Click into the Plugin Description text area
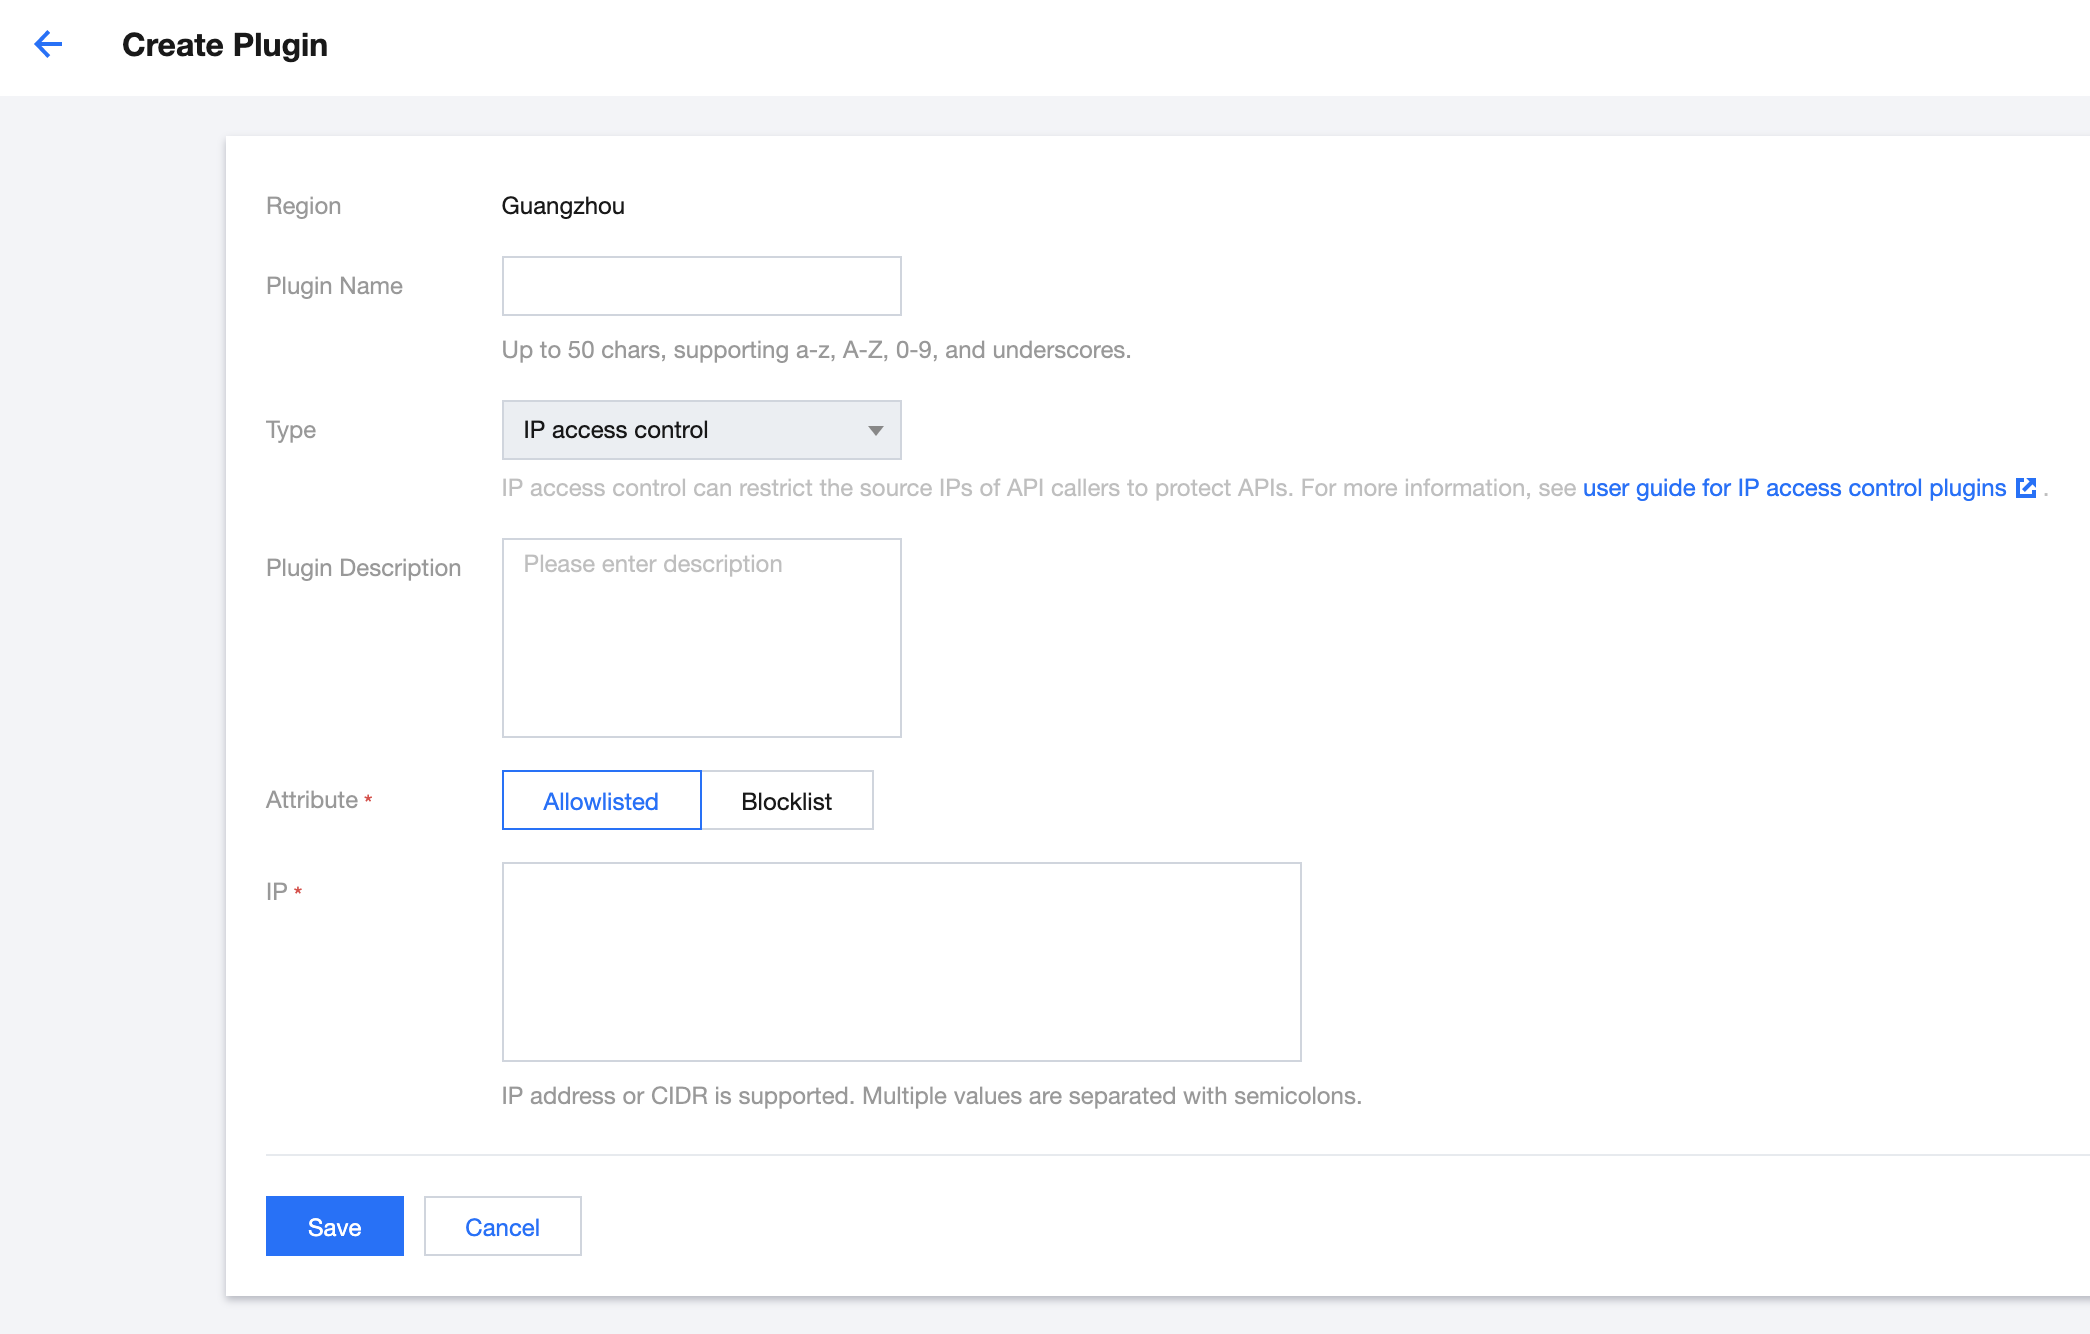The image size is (2090, 1334). (701, 638)
